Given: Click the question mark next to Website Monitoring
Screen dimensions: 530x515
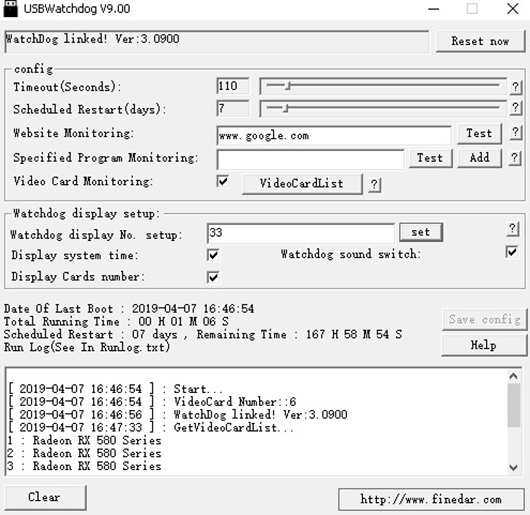Looking at the screenshot, I should (515, 132).
